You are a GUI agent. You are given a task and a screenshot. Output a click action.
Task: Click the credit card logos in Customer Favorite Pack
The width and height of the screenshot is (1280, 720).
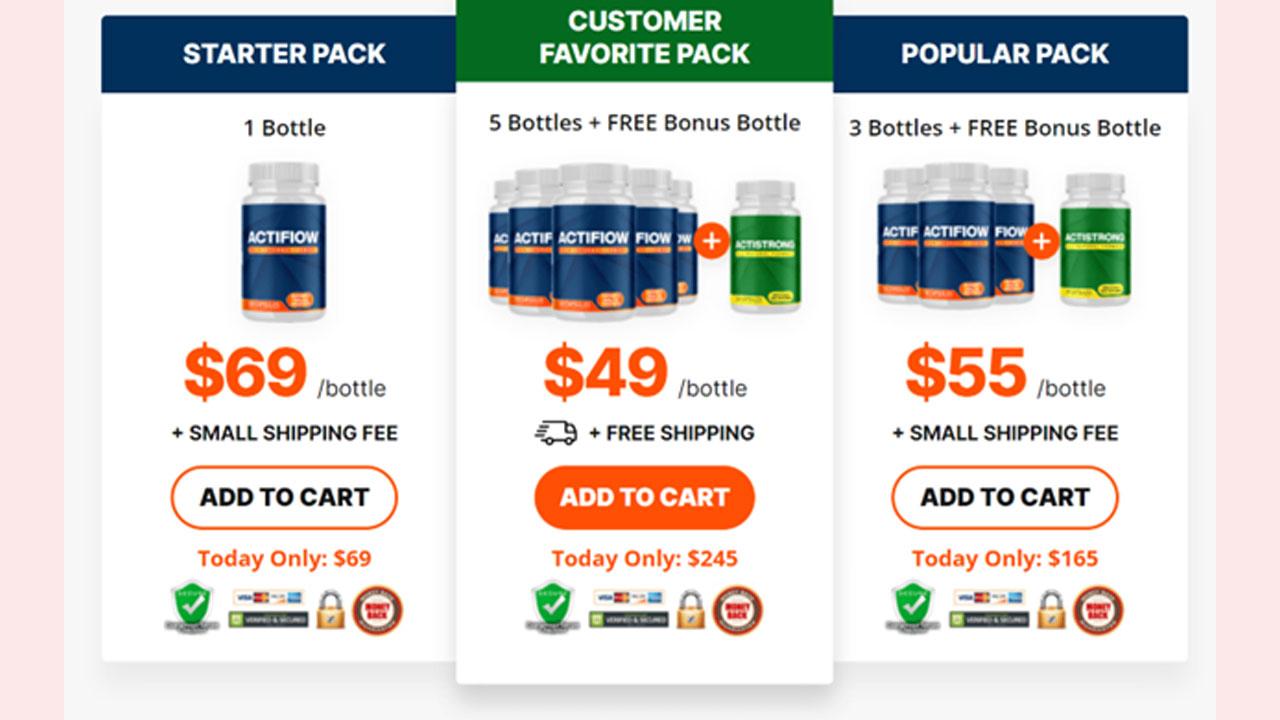tap(629, 597)
